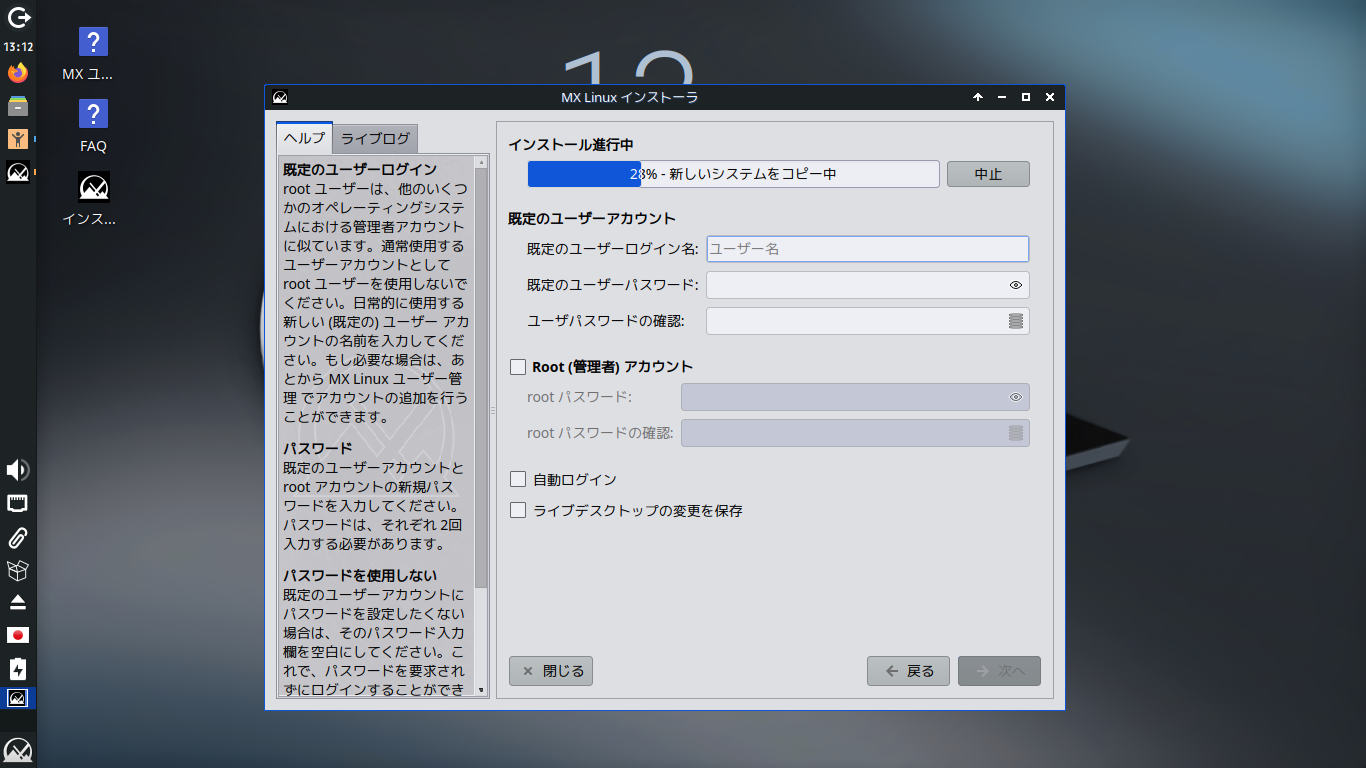
Task: Open the FAQ desktop shortcut
Action: click(x=93, y=126)
